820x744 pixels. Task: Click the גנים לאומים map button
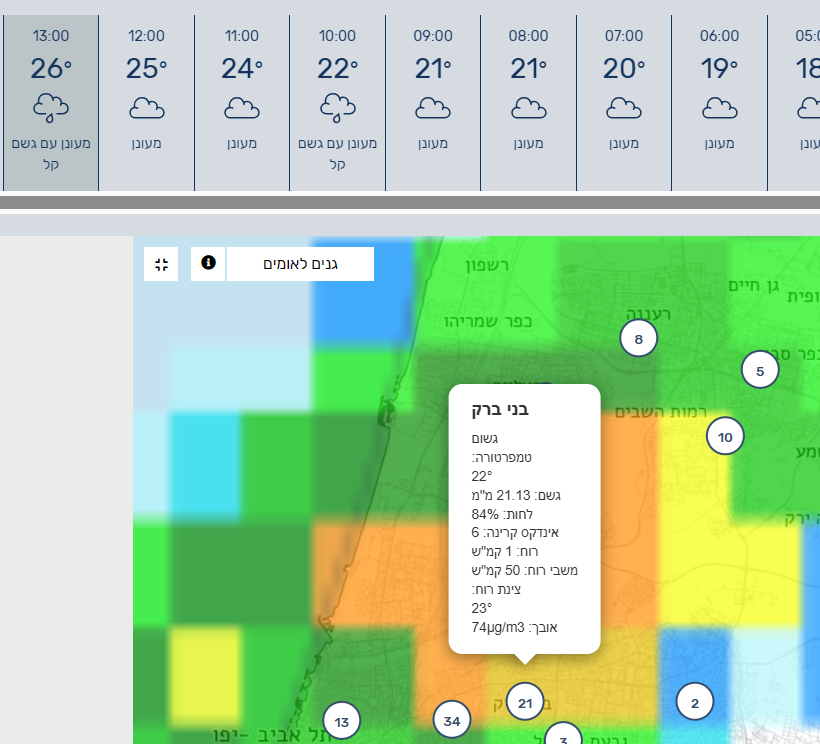pos(300,264)
